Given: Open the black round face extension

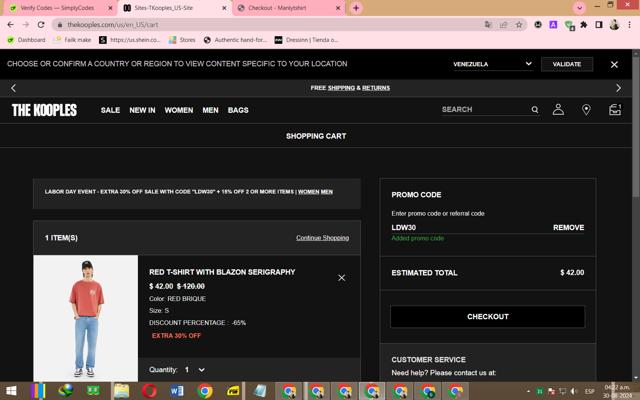Looking at the screenshot, I should [538, 24].
